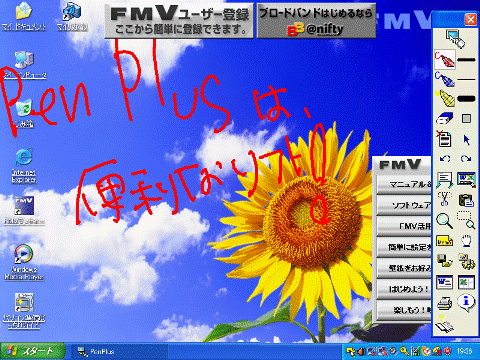Click the Excel spreadsheet icon in PenPlus toolbar
480x360 pixels.
[466, 282]
